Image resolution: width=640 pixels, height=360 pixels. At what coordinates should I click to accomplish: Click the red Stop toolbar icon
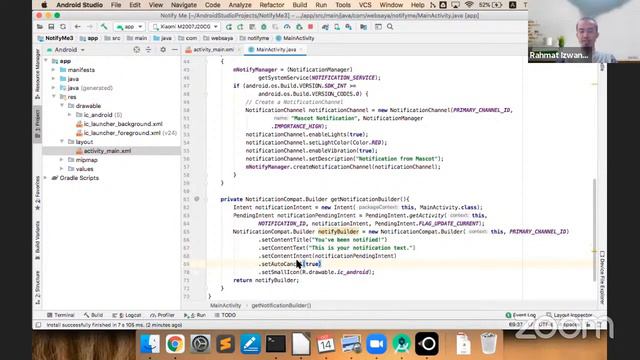point(311,27)
